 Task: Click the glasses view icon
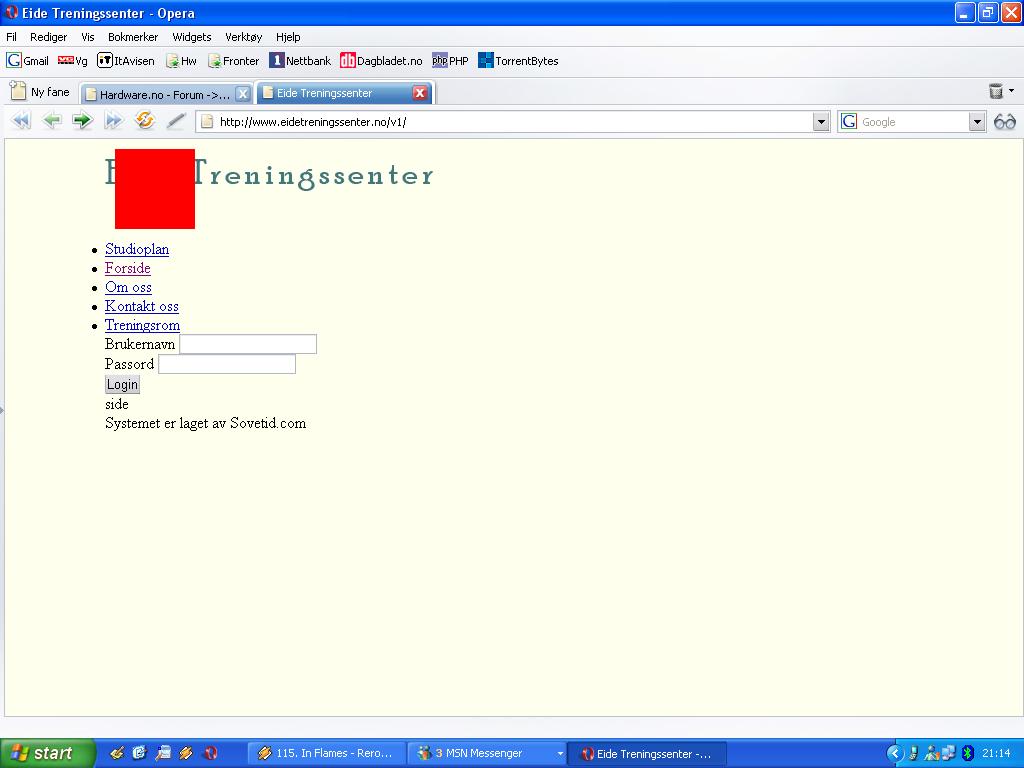pyautogui.click(x=1005, y=121)
